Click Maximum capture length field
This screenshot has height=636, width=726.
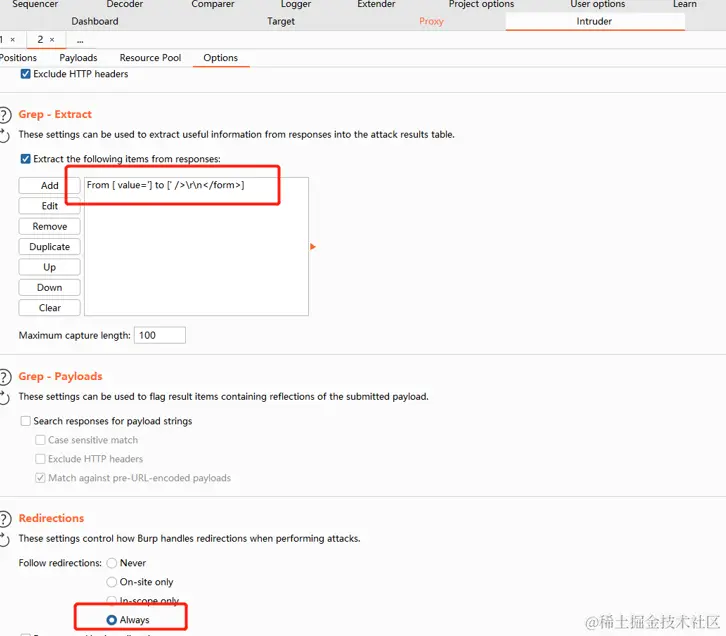[x=160, y=336]
